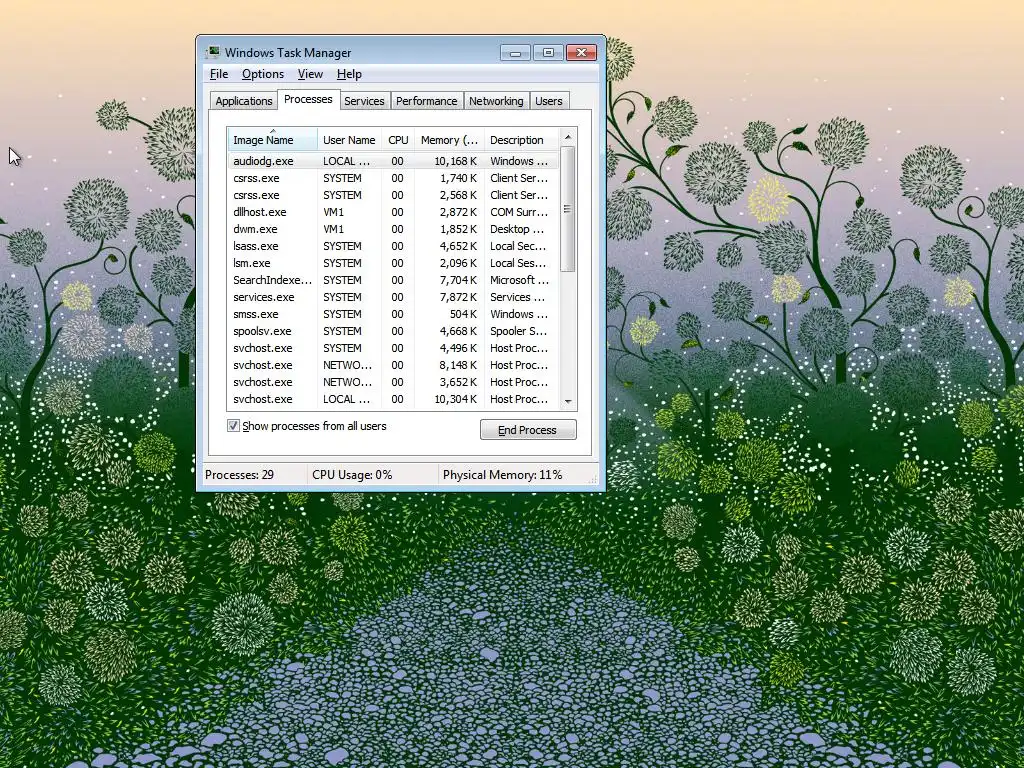The image size is (1024, 768).
Task: Click the 10,168 K memory value
Action: [455, 161]
